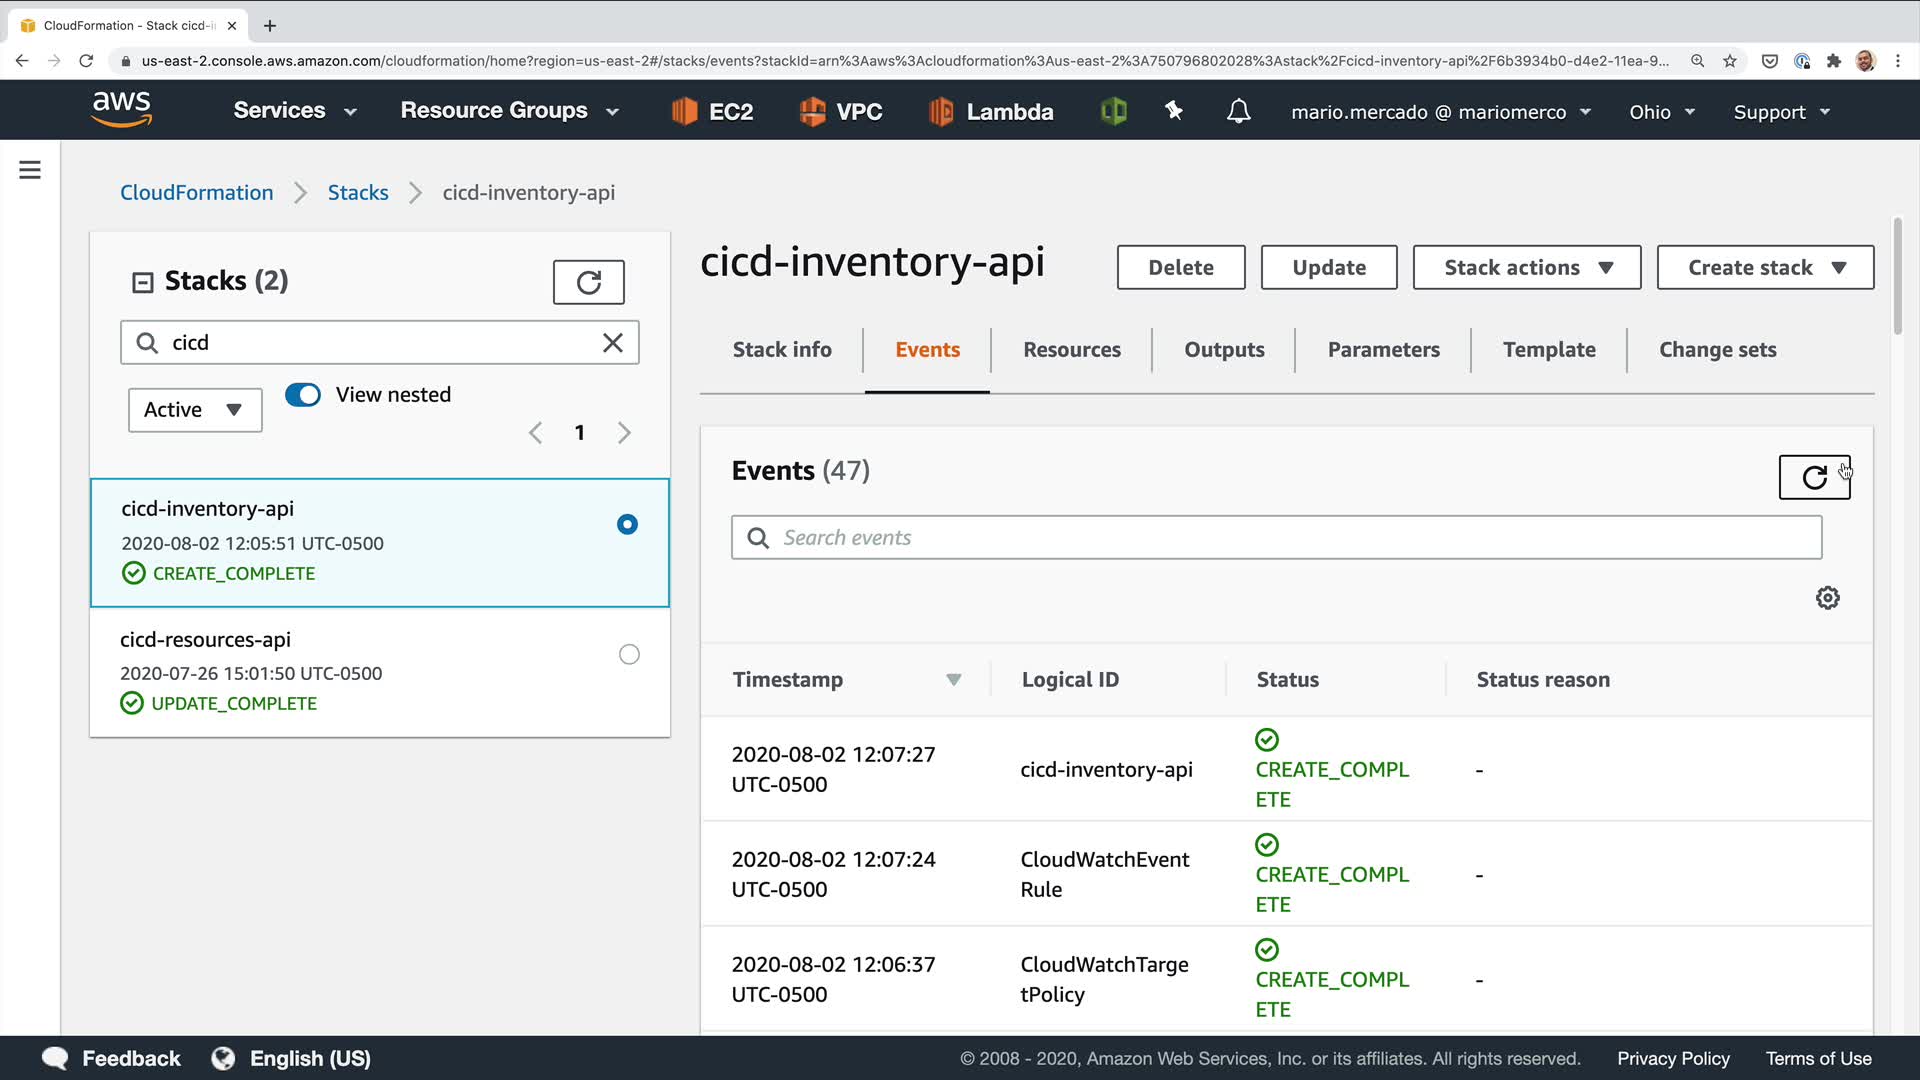Refresh the Stacks list
1920x1080 pixels.
(588, 282)
